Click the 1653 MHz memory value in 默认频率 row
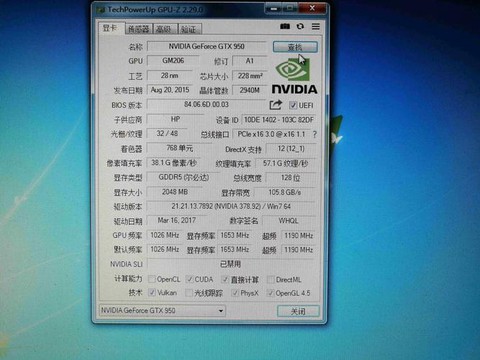 (x=235, y=249)
